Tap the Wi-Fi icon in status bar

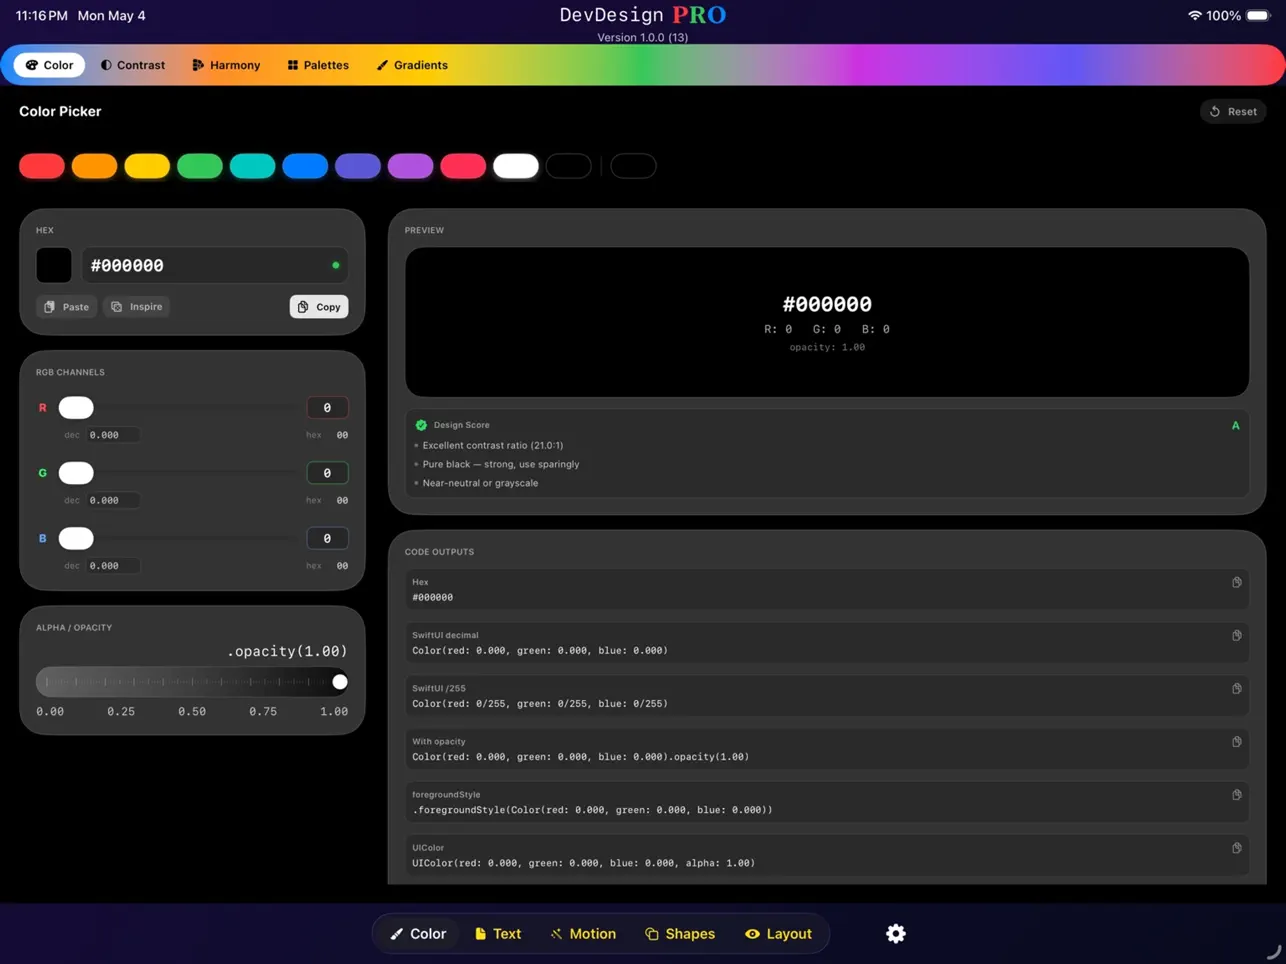(1194, 16)
